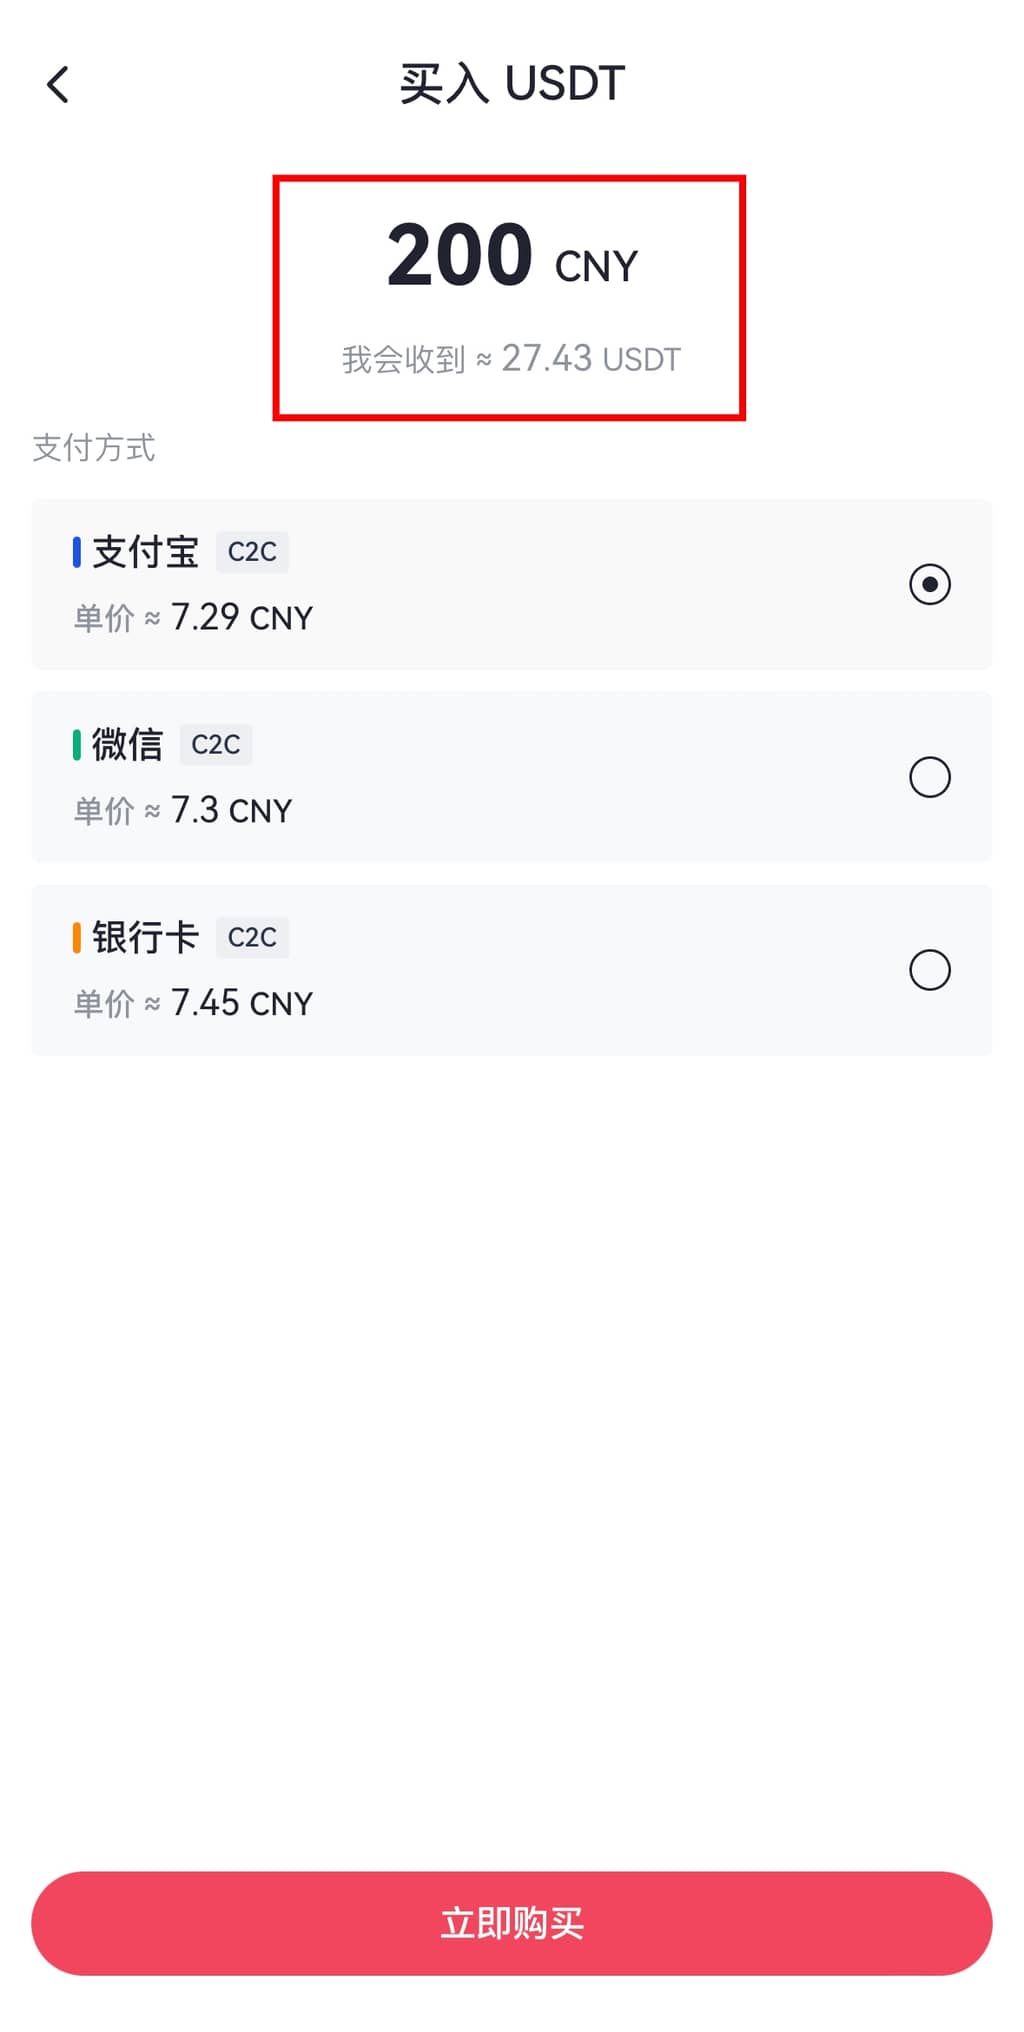Select the 微信 radio button
Viewport: 1024px width, 2032px height.
(x=929, y=777)
